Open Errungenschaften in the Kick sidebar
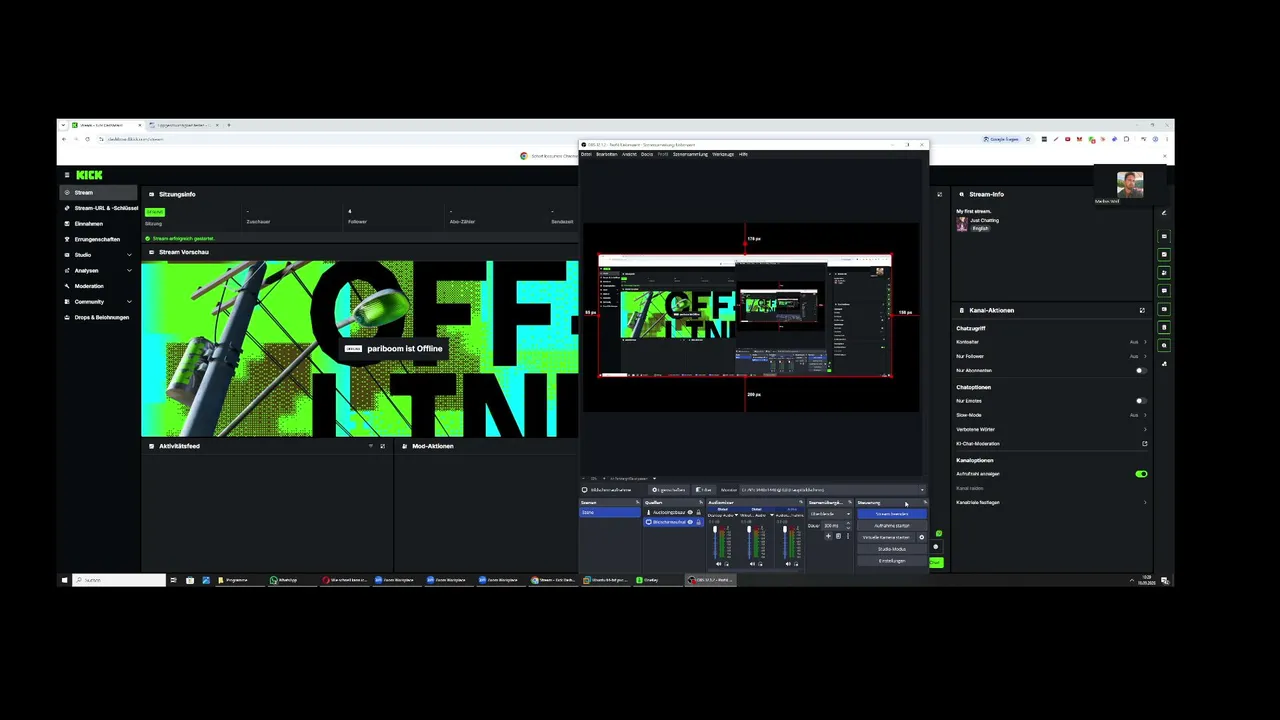The image size is (1280, 720). point(98,239)
